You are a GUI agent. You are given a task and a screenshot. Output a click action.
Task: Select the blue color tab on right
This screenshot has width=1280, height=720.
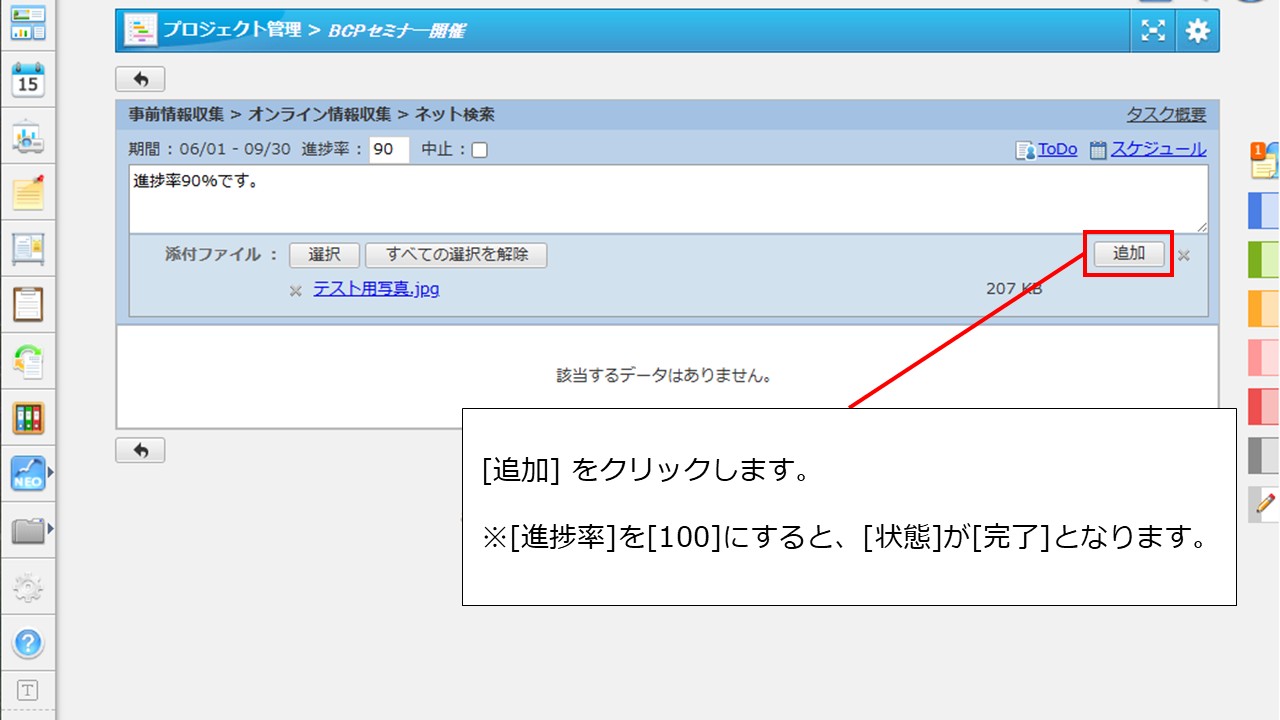(1264, 211)
